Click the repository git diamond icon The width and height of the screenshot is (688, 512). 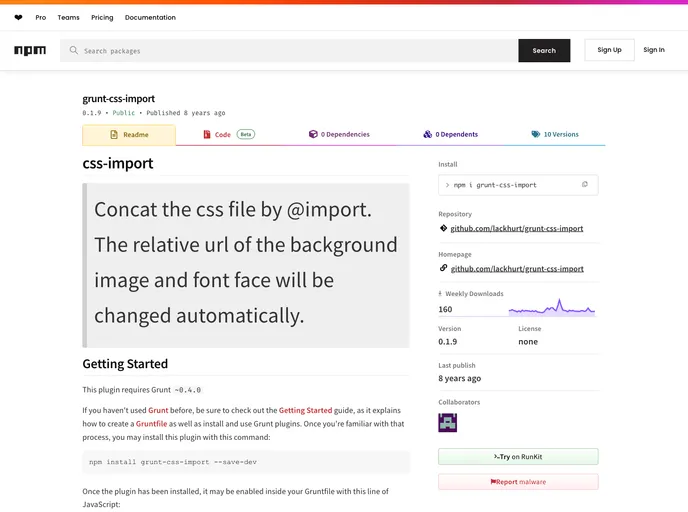pos(443,228)
